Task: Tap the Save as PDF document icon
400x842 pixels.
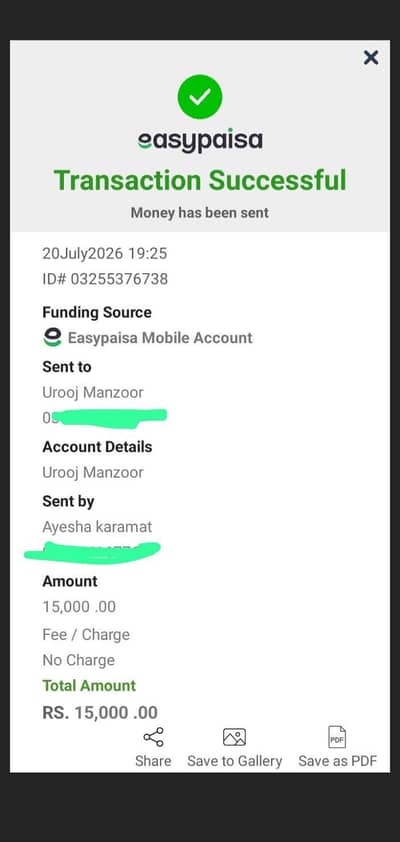Action: click(337, 737)
